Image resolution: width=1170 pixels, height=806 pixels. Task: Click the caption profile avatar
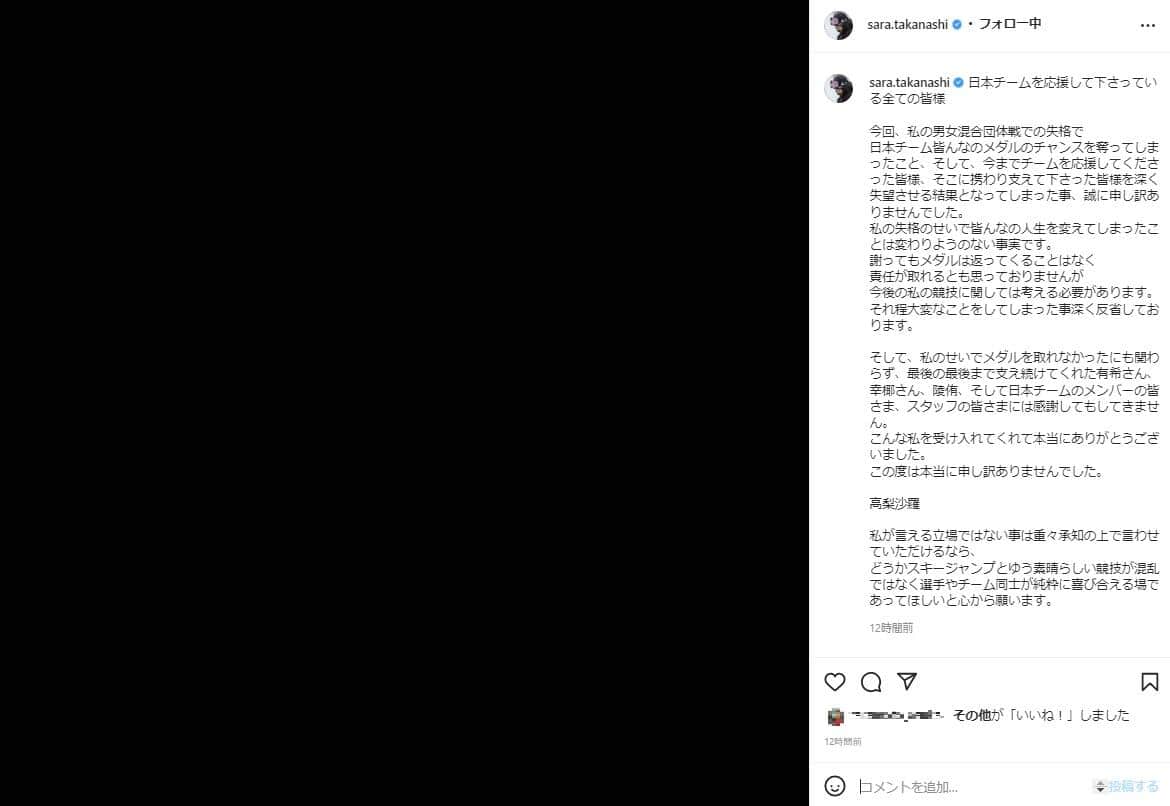pyautogui.click(x=838, y=88)
